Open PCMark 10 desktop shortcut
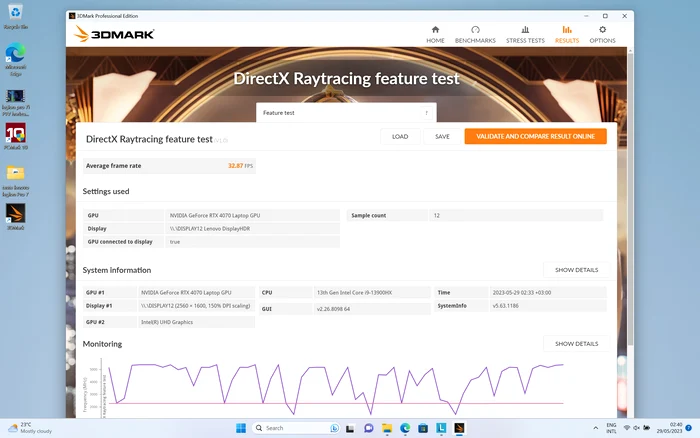Screen dimensions: 700x438 pos(16,137)
